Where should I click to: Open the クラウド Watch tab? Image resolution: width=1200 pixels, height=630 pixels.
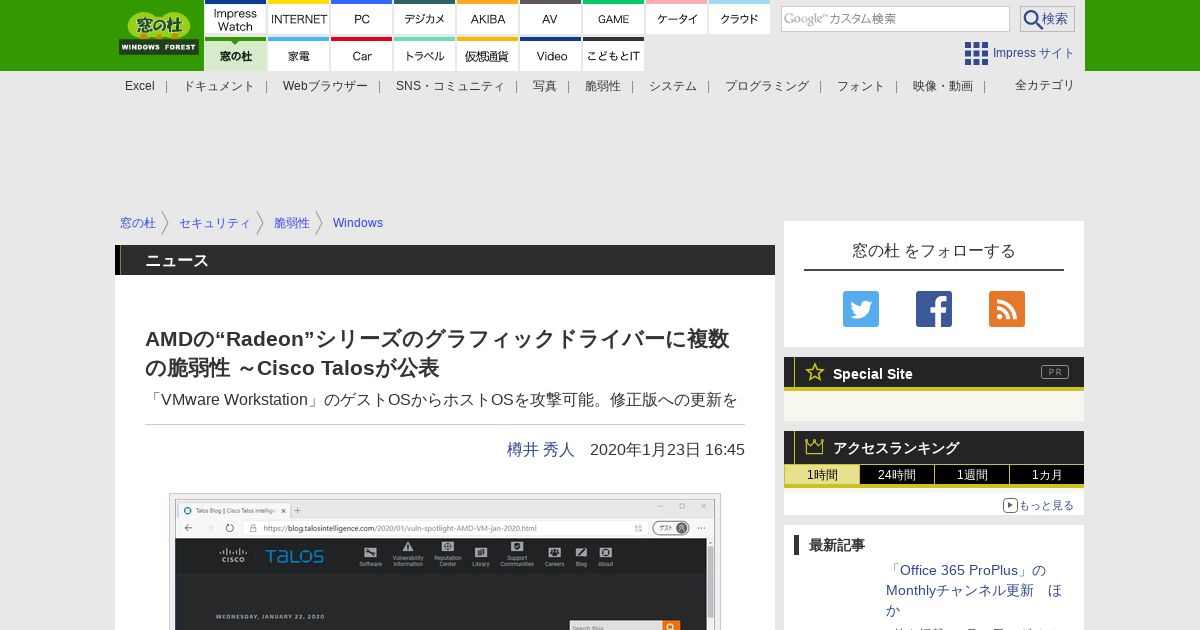tap(740, 18)
